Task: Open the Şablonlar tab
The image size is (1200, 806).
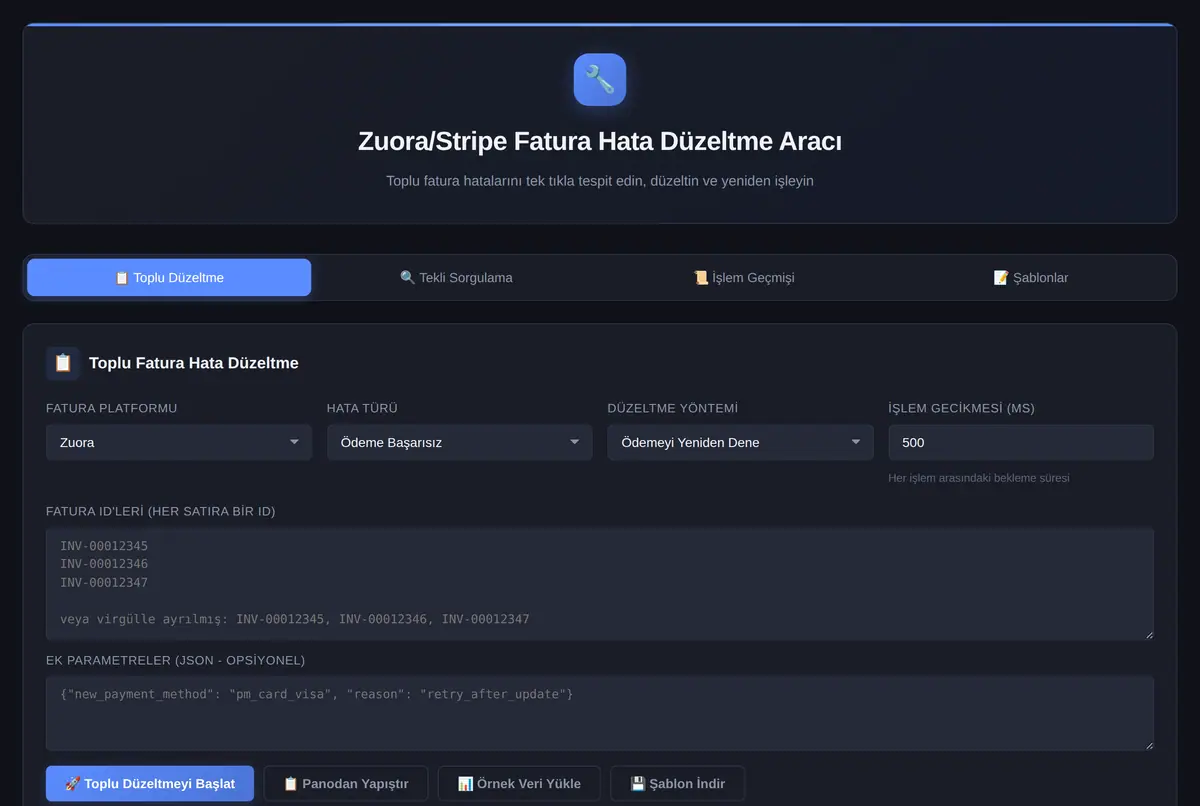Action: coord(1031,277)
